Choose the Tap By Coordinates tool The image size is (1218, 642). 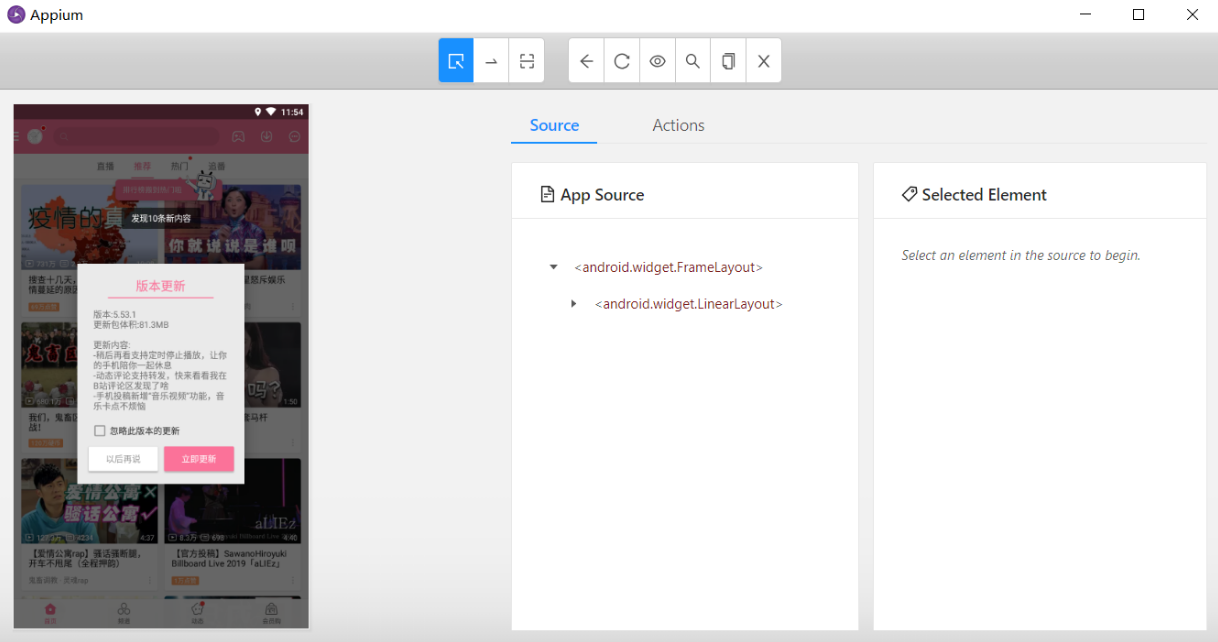point(527,61)
